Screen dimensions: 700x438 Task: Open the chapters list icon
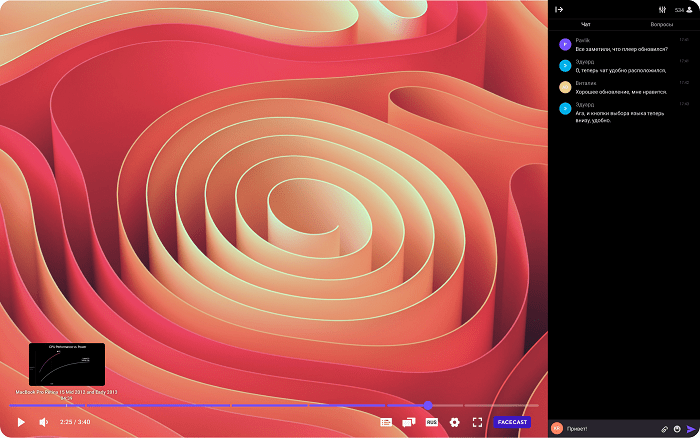point(386,422)
